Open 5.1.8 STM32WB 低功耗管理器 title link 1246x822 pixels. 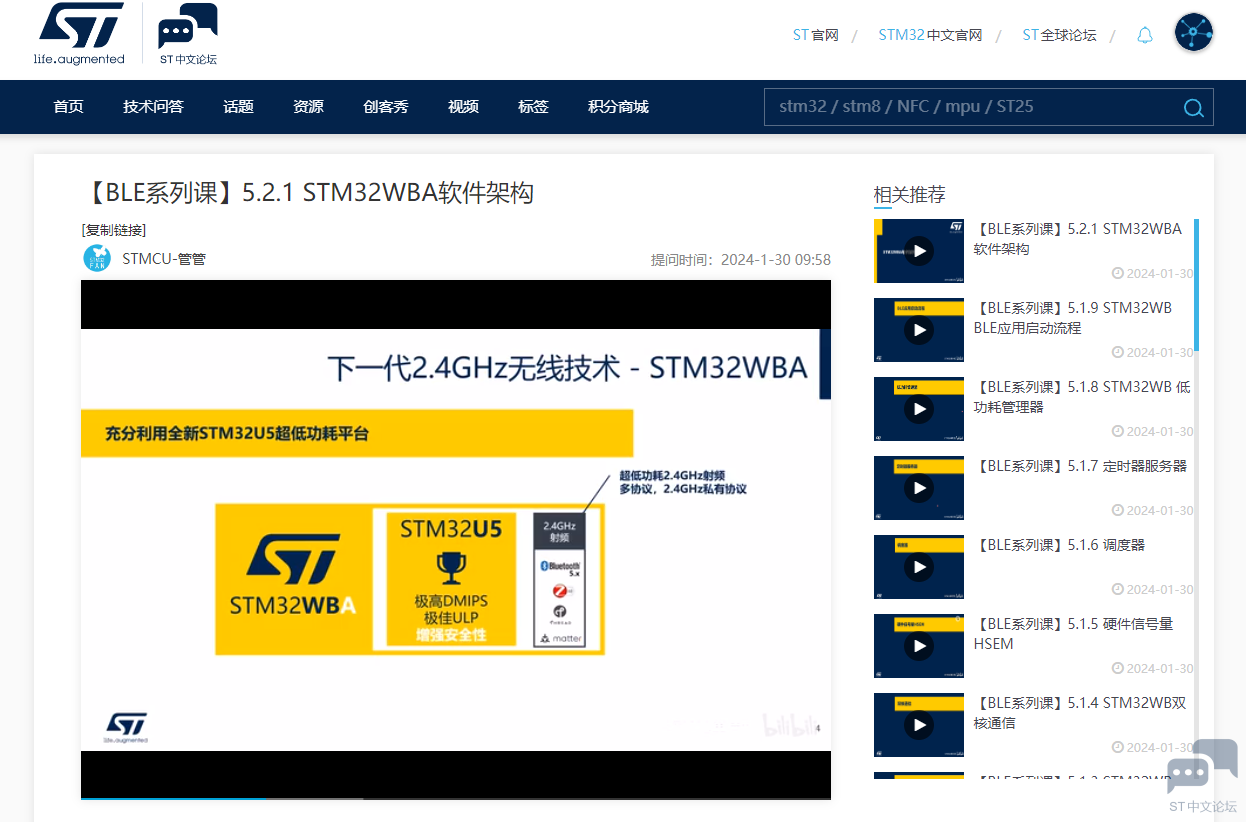(x=1082, y=397)
